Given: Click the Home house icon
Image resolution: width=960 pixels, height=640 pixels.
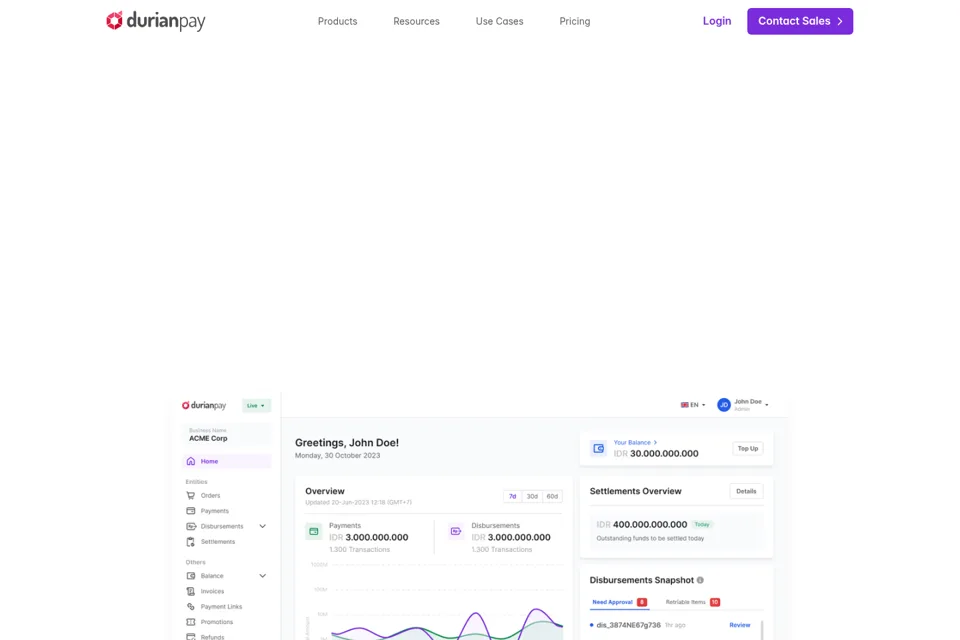Looking at the screenshot, I should [190, 461].
